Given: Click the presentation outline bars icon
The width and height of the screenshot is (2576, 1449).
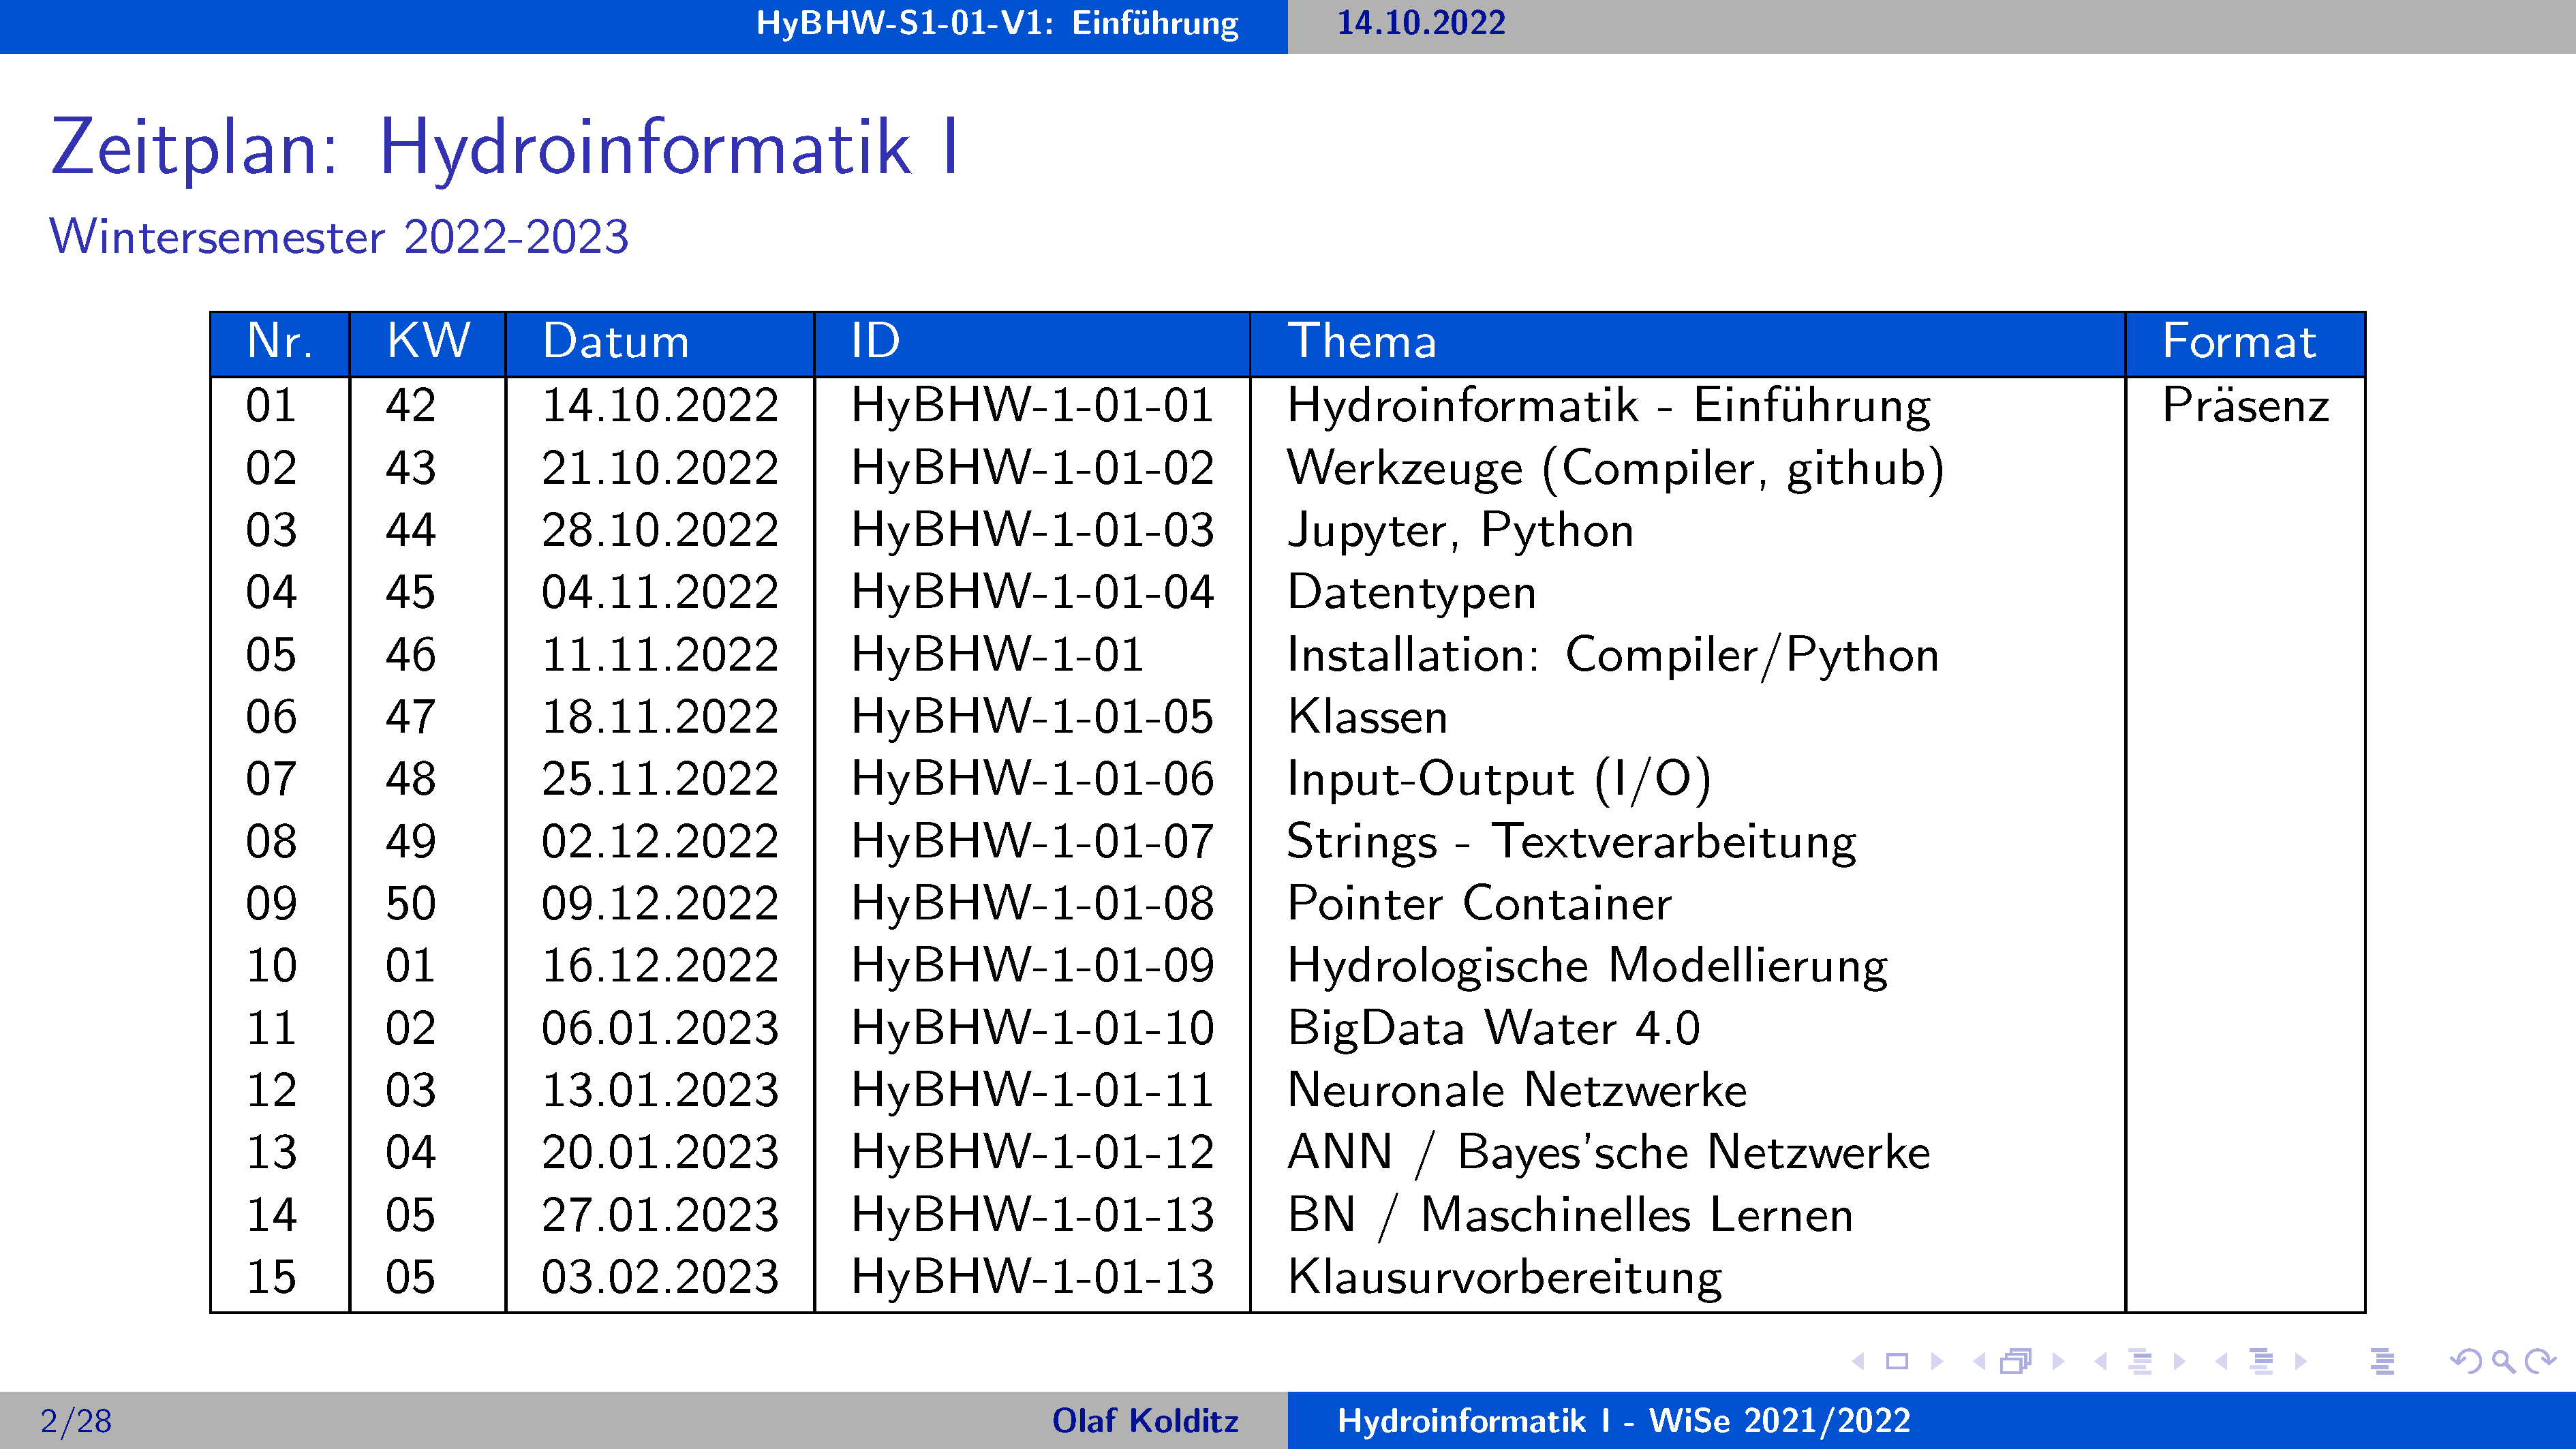Looking at the screenshot, I should (x=2383, y=1361).
